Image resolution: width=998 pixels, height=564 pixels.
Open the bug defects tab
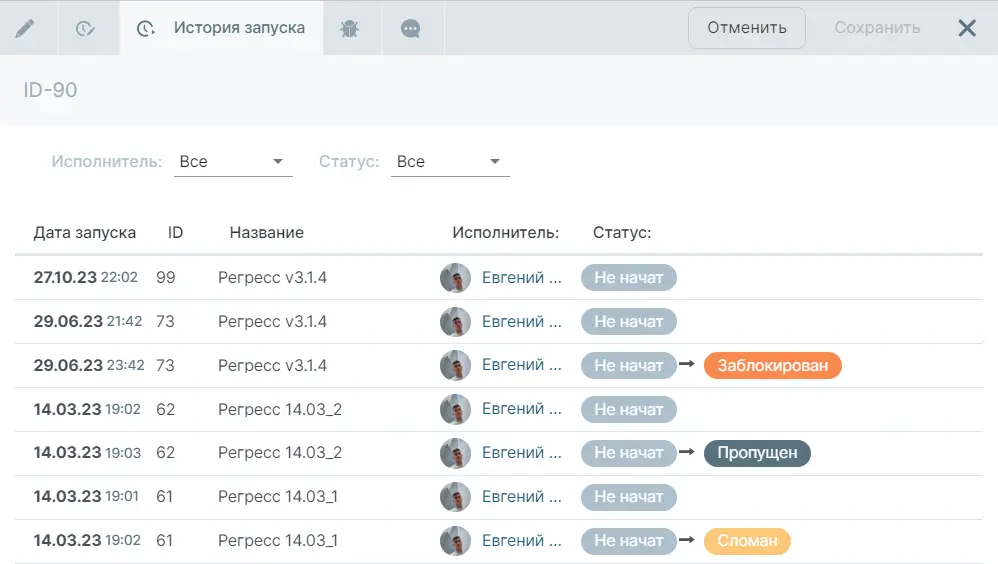[x=349, y=28]
